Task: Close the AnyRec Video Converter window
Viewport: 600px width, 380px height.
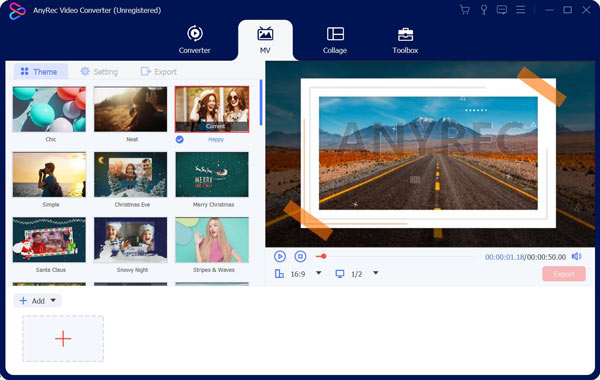Action: coord(586,10)
